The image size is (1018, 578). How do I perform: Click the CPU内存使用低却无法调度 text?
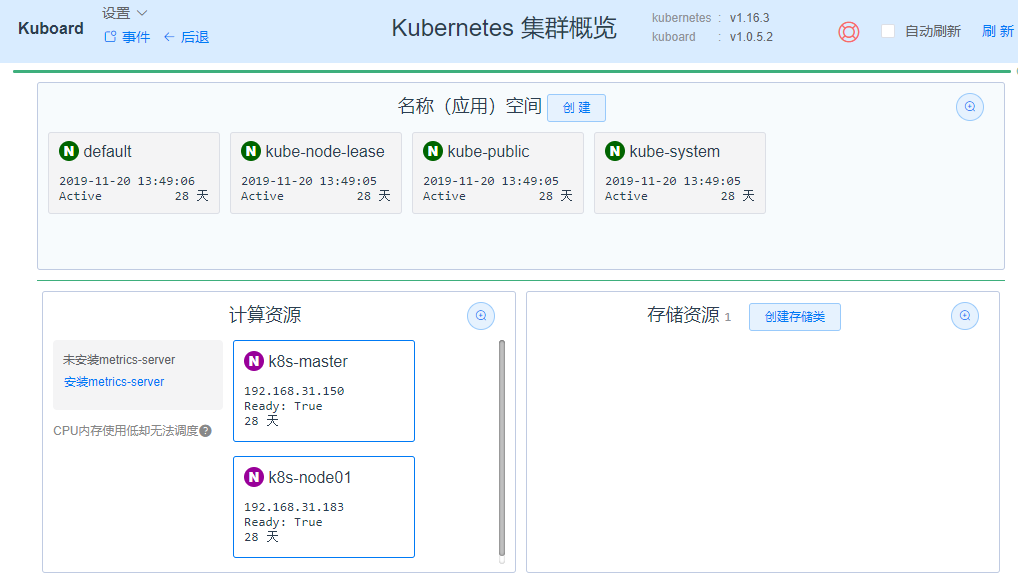pyautogui.click(x=126, y=431)
